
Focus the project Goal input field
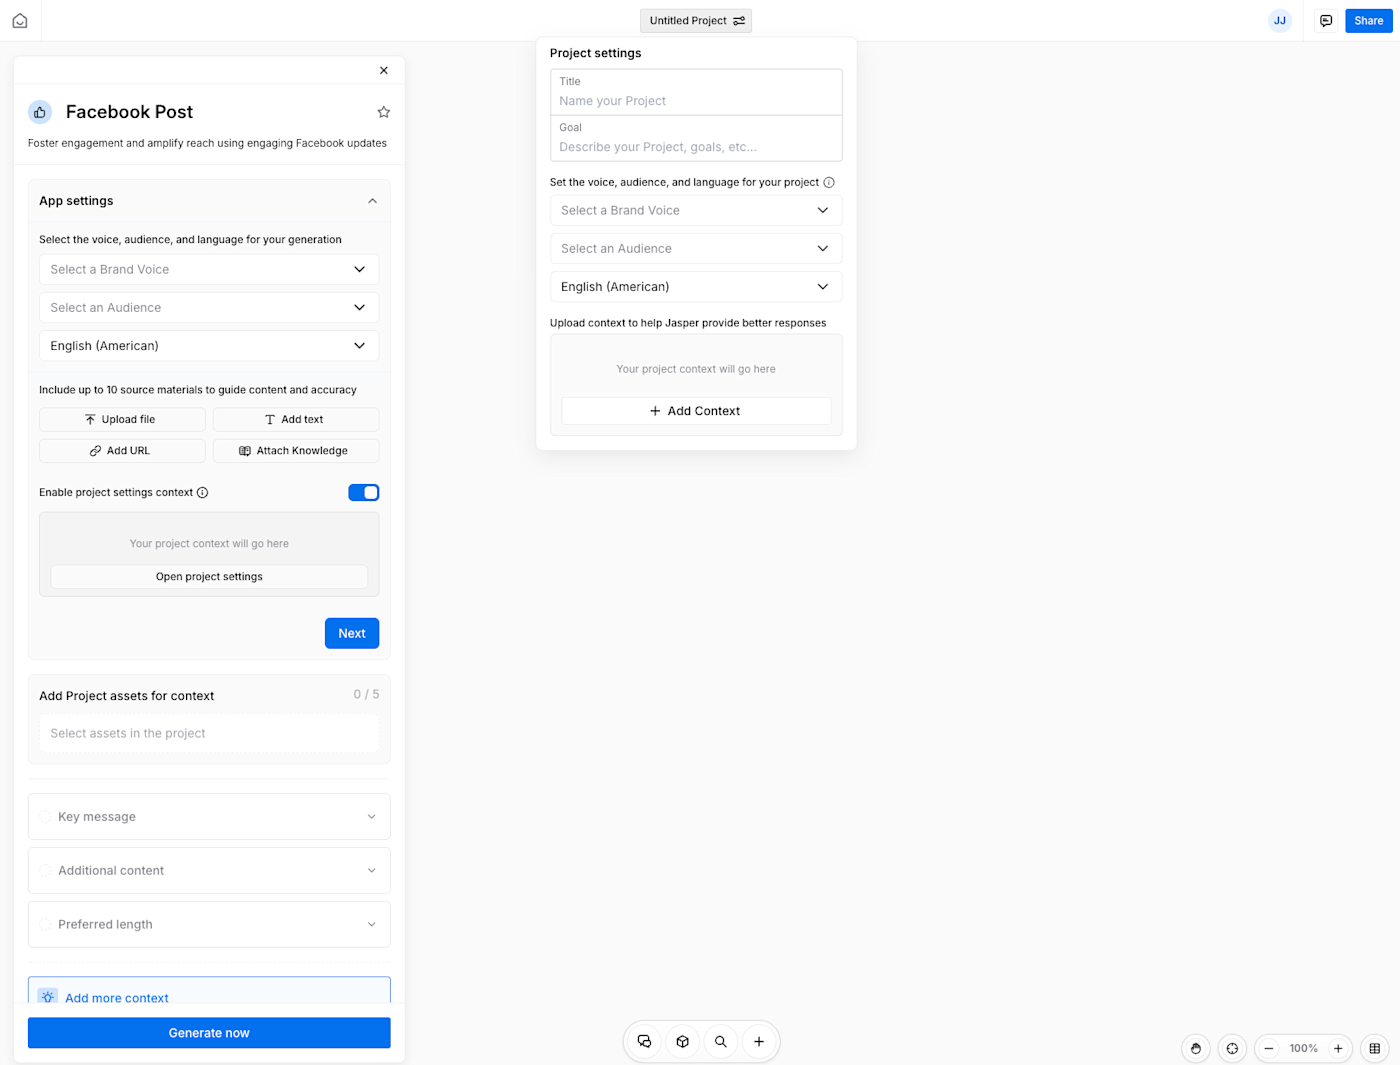[696, 138]
